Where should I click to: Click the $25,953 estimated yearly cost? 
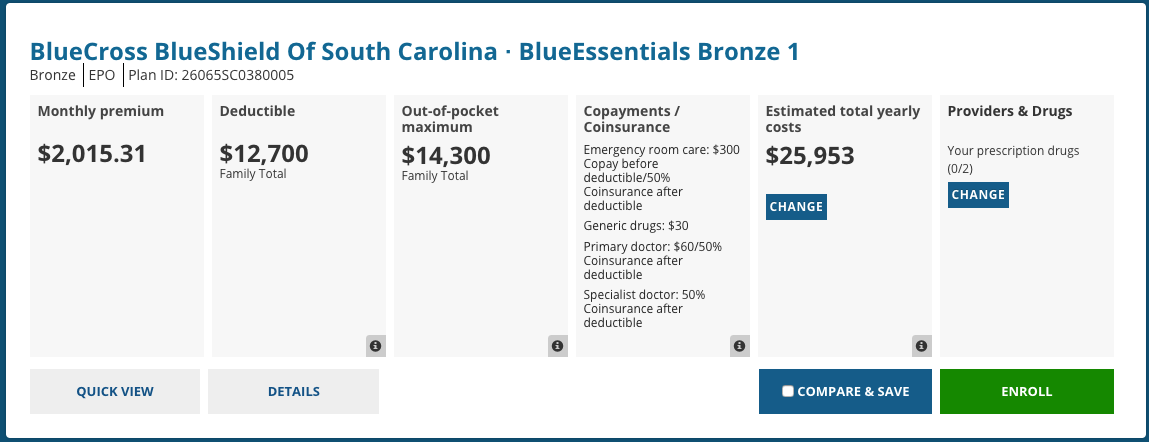[810, 156]
